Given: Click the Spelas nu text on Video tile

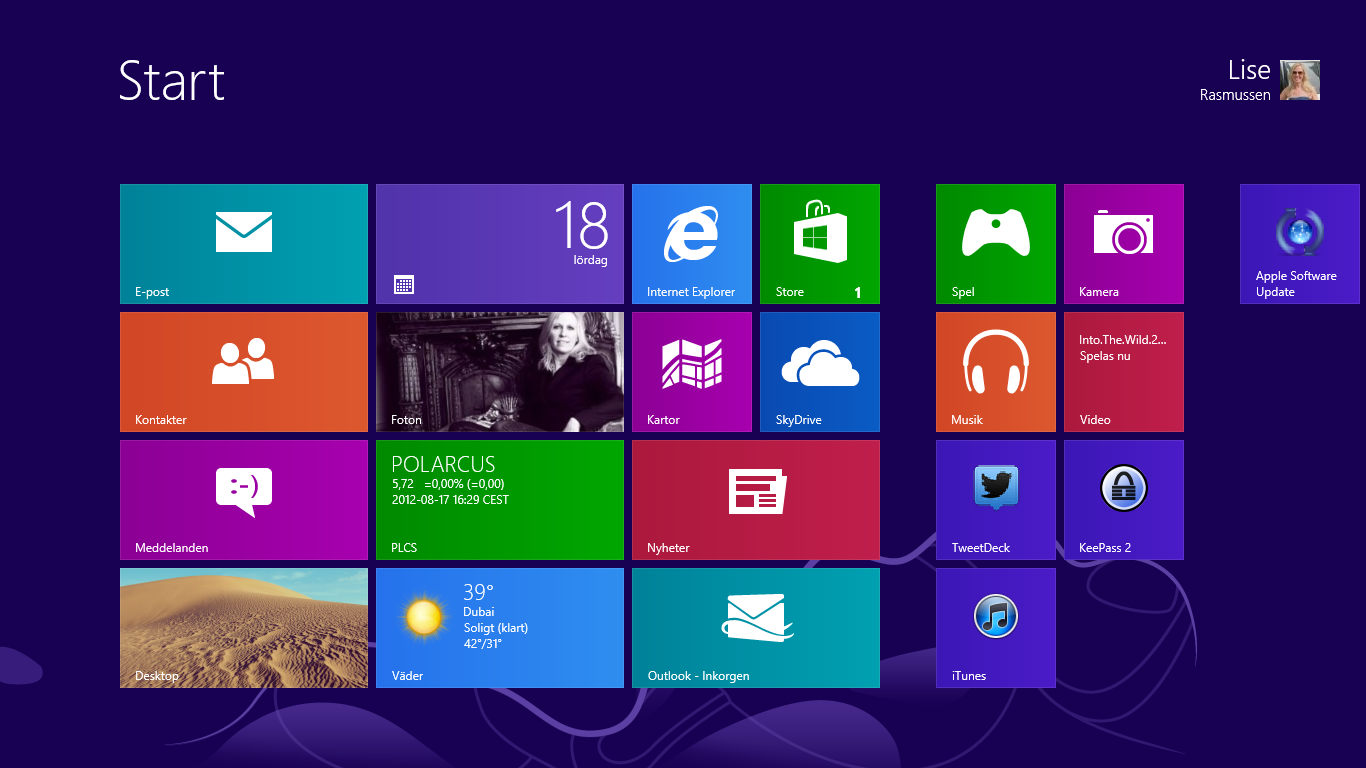Looking at the screenshot, I should [x=1105, y=356].
